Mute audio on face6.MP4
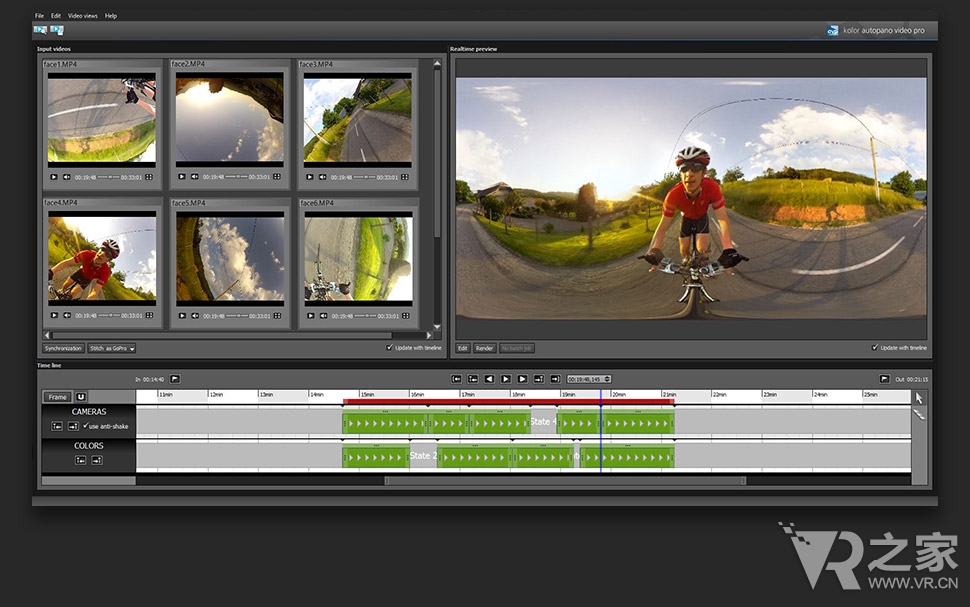Image resolution: width=970 pixels, height=607 pixels. click(324, 316)
